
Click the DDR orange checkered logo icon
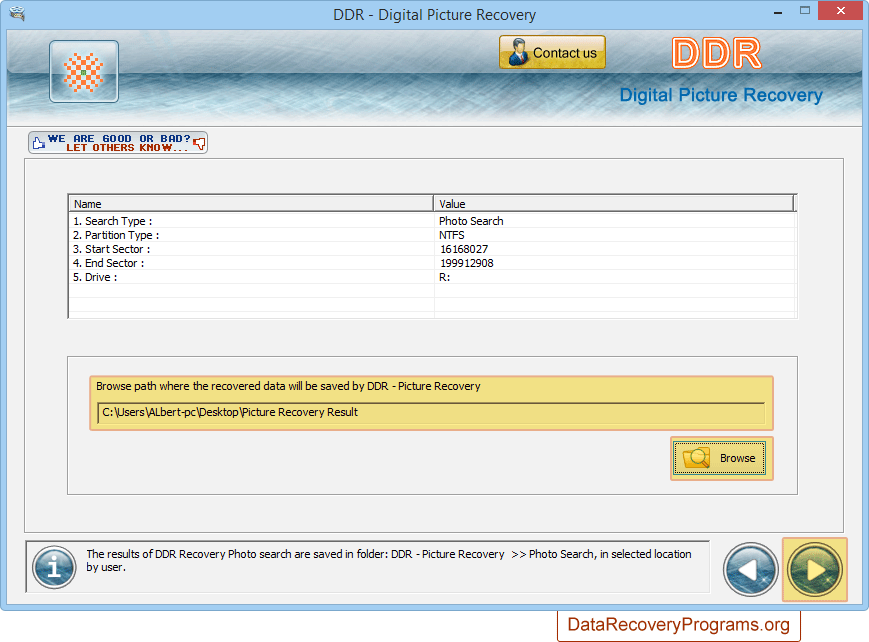pyautogui.click(x=84, y=72)
